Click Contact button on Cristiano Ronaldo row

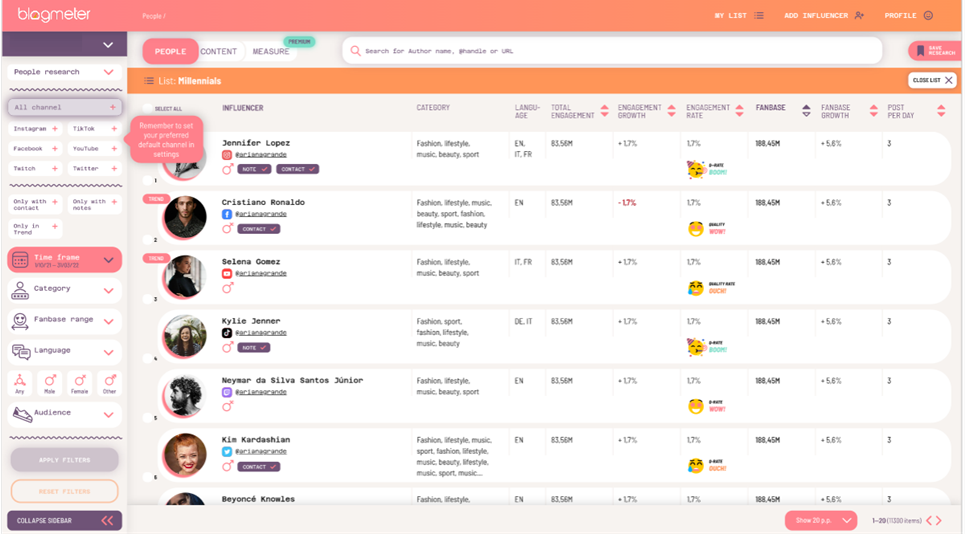click(x=258, y=229)
